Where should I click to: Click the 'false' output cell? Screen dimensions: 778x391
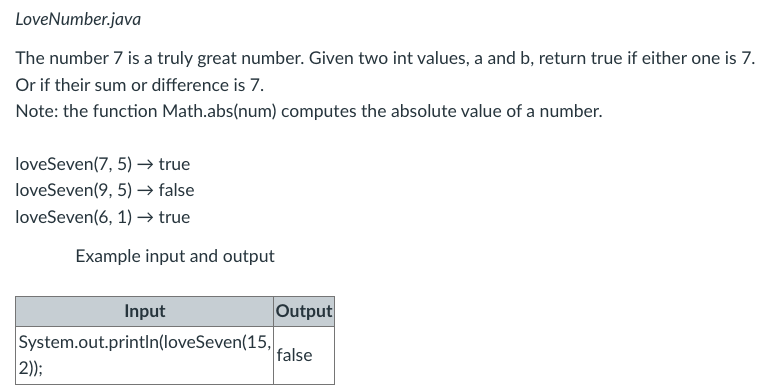tap(304, 355)
